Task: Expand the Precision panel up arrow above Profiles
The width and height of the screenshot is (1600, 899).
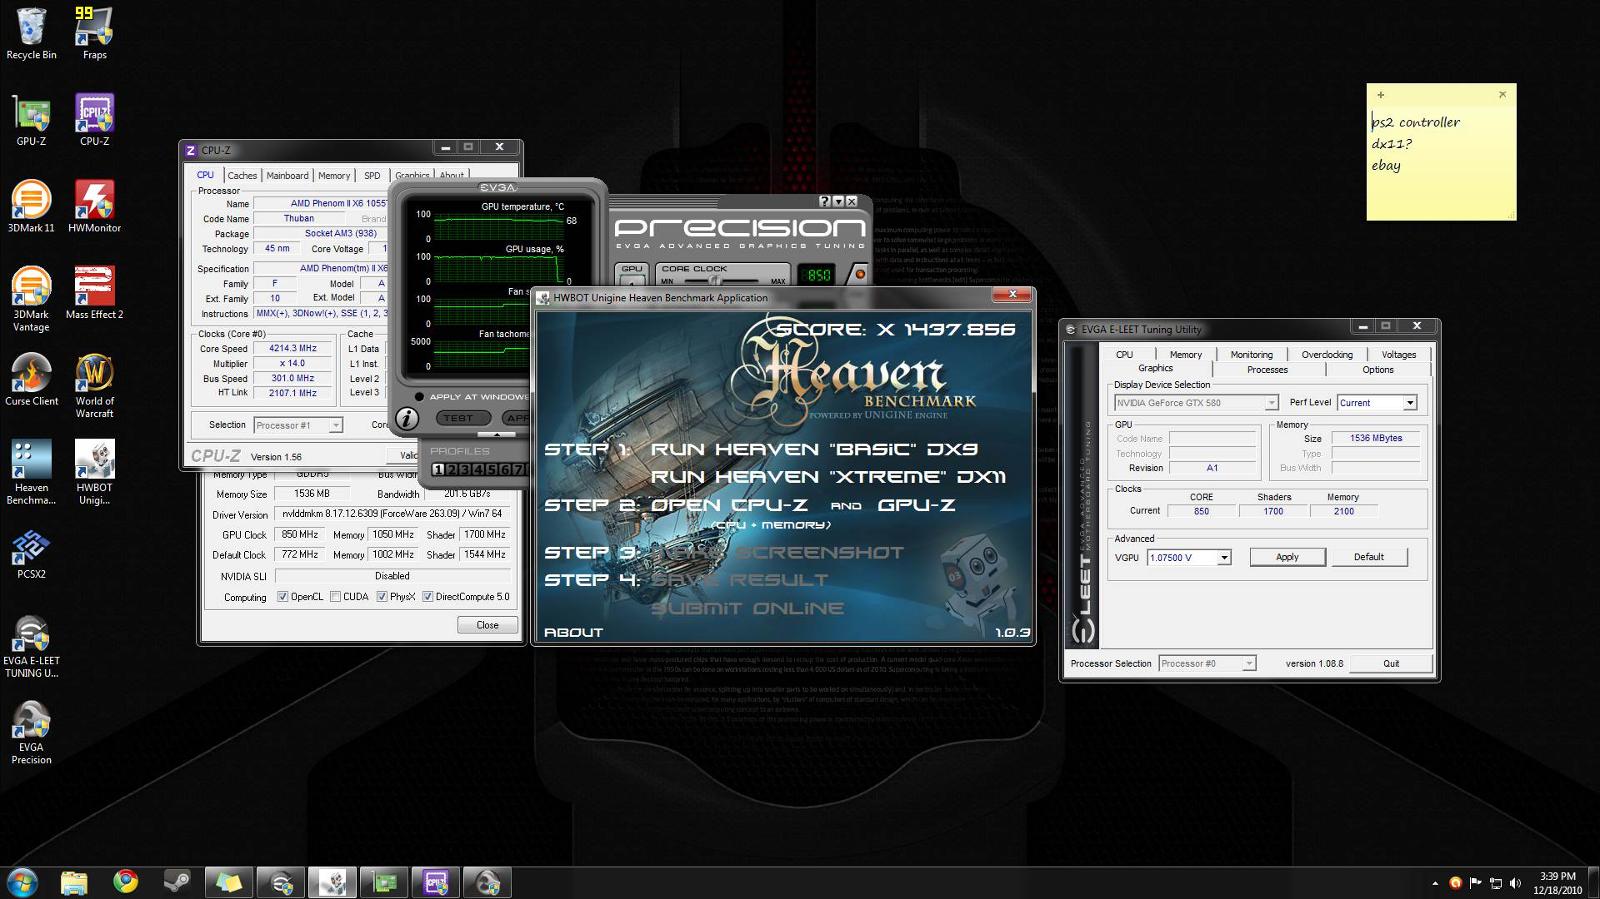Action: click(497, 436)
